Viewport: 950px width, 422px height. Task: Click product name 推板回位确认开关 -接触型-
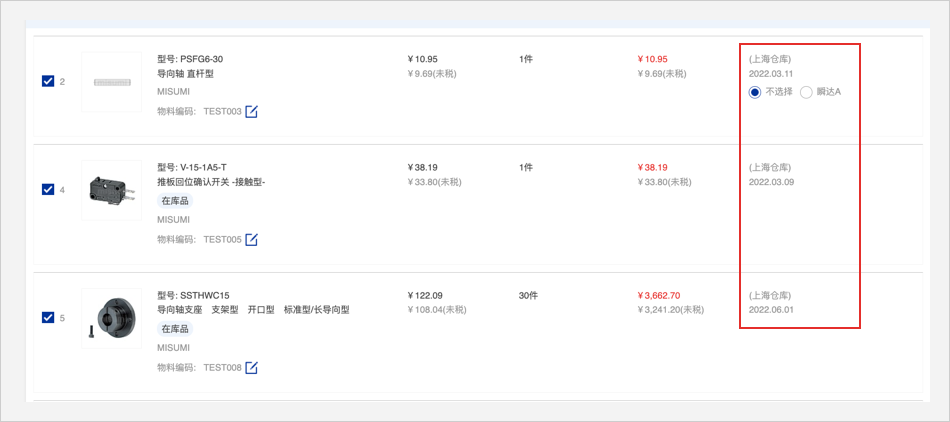coord(211,182)
